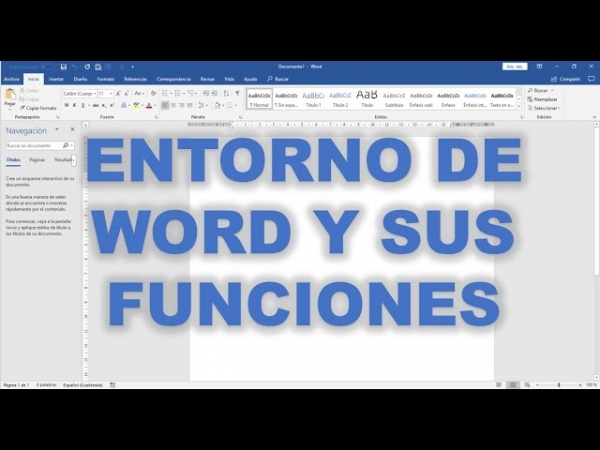
Task: Click the Undo arrow in title bar
Action: [x=75, y=67]
